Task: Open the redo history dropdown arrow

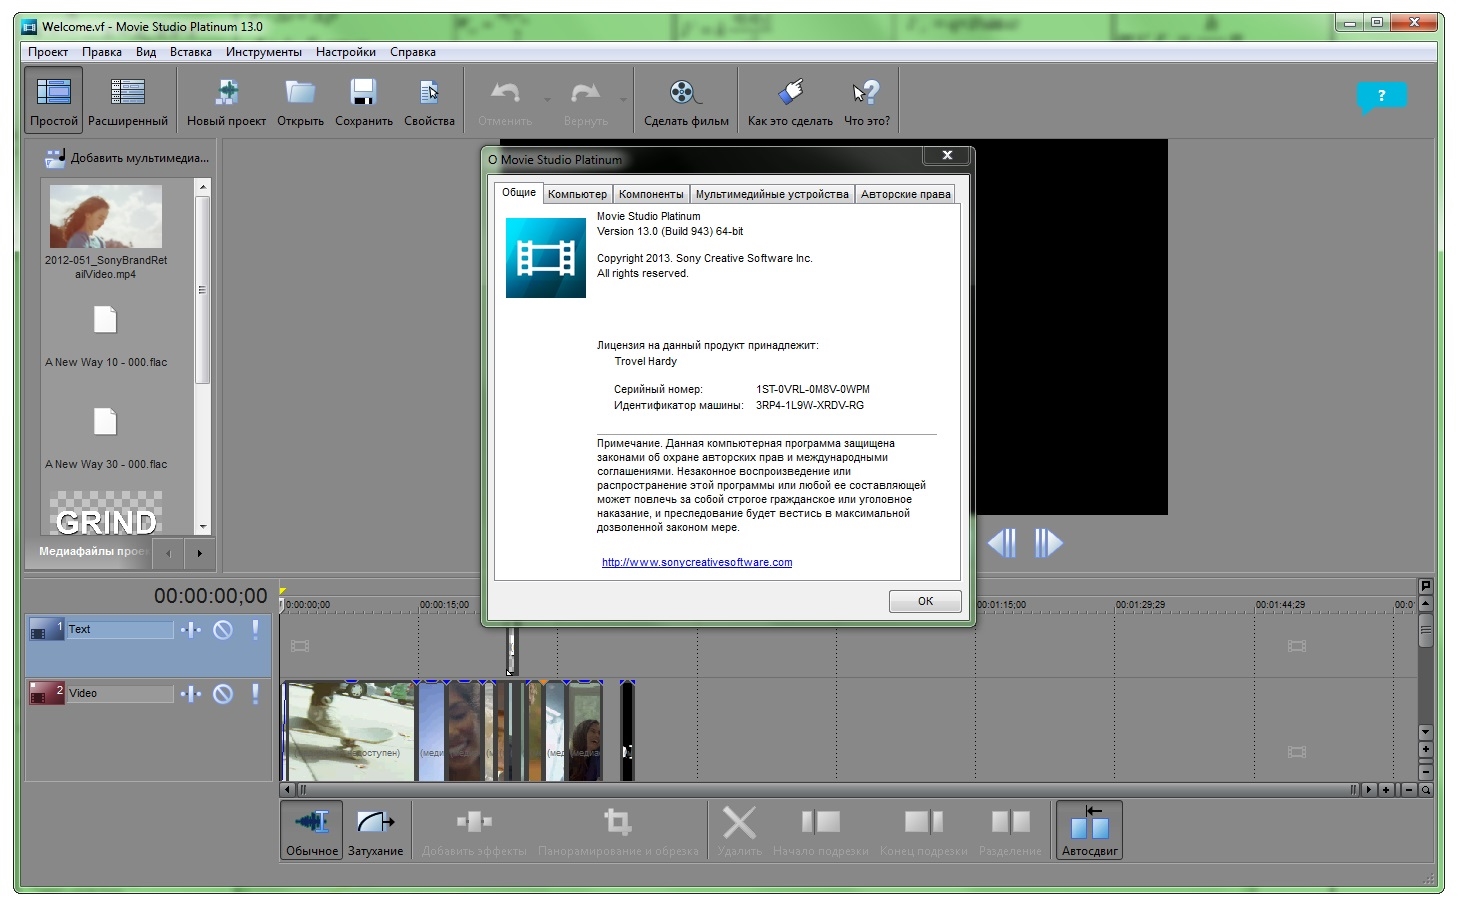Action: pyautogui.click(x=623, y=100)
